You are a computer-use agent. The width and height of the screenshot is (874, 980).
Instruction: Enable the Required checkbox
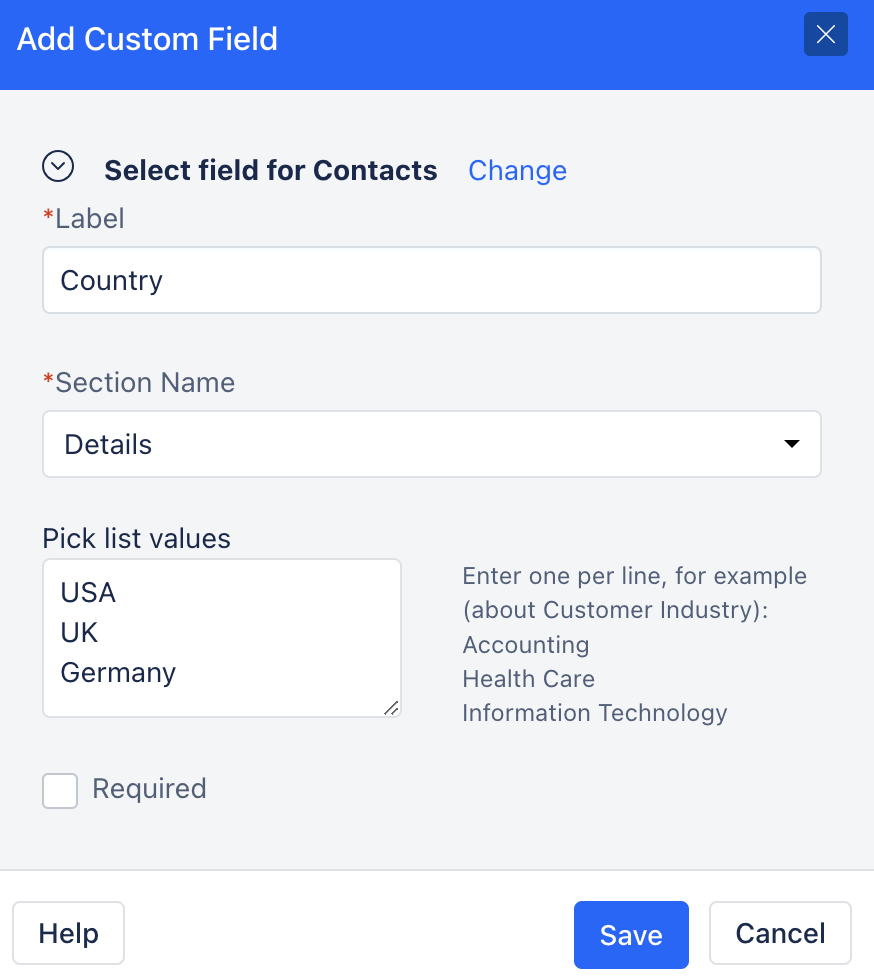pyautogui.click(x=60, y=791)
